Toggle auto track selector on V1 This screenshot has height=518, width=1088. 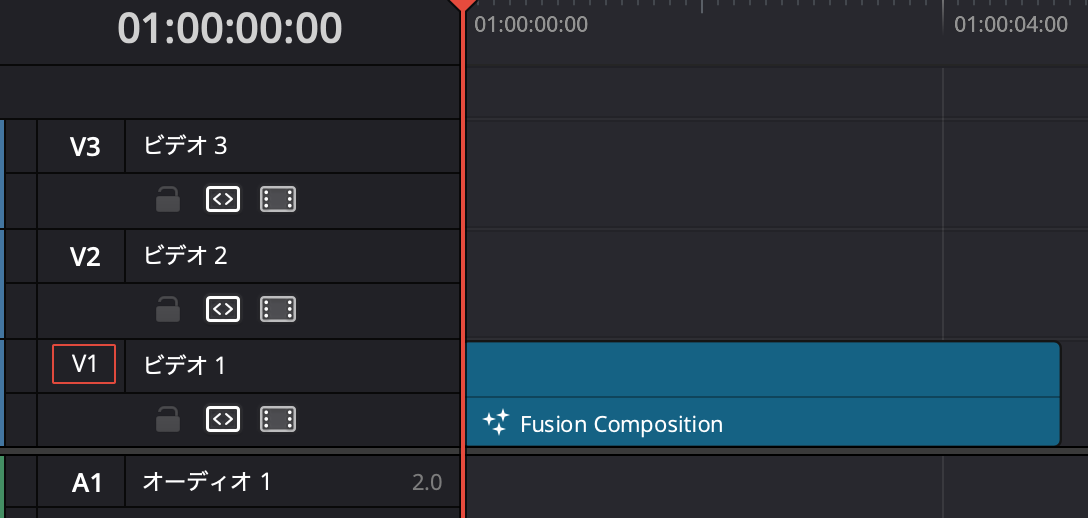(223, 420)
